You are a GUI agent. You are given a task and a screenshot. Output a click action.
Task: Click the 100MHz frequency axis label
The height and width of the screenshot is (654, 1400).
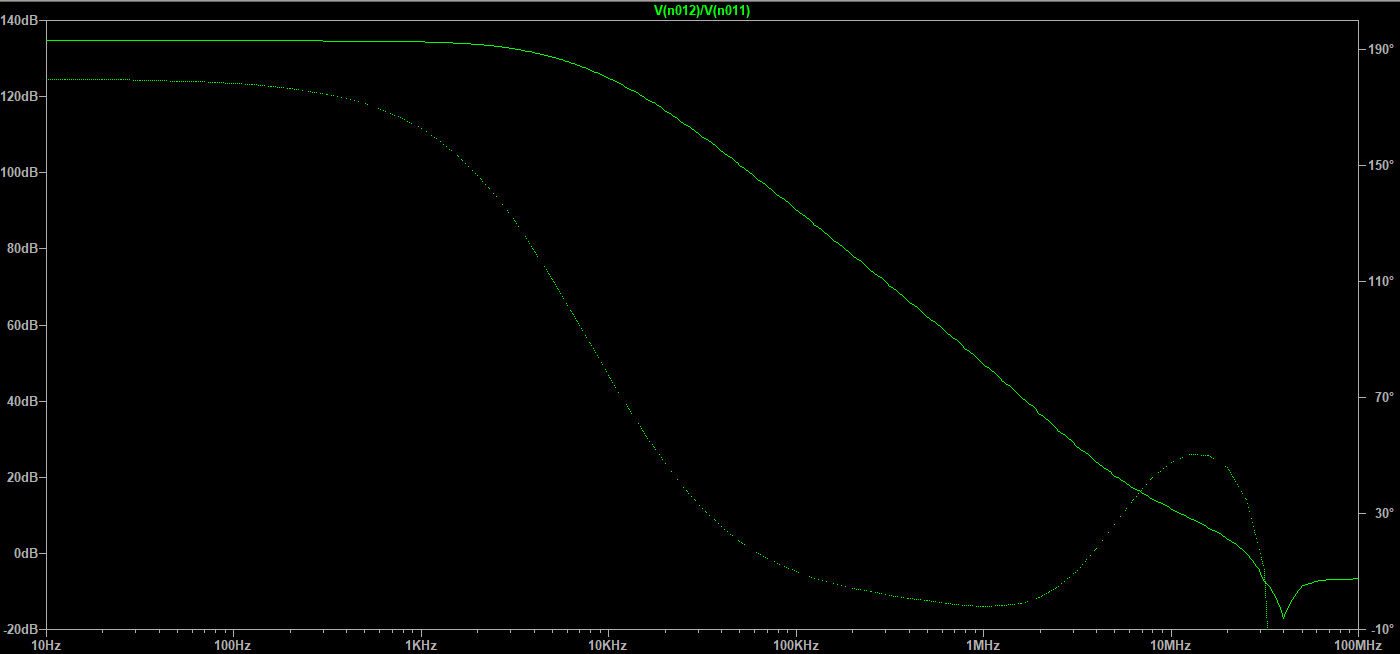pyautogui.click(x=1358, y=645)
